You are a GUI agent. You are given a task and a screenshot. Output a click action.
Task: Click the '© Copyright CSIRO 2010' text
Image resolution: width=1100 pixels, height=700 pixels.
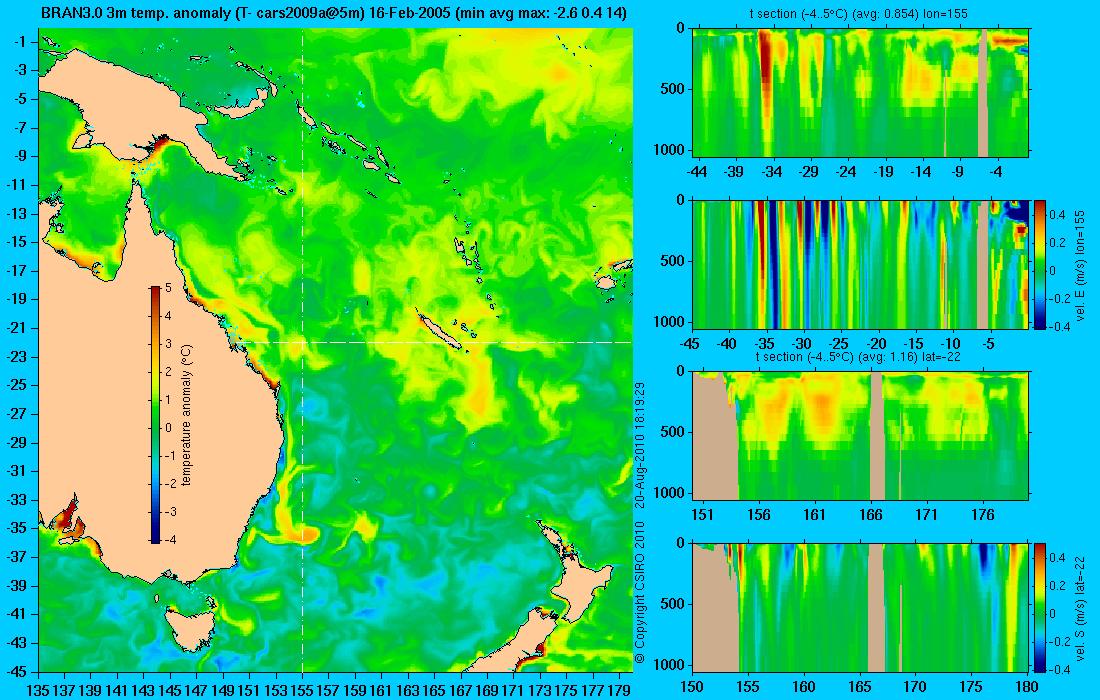(639, 594)
